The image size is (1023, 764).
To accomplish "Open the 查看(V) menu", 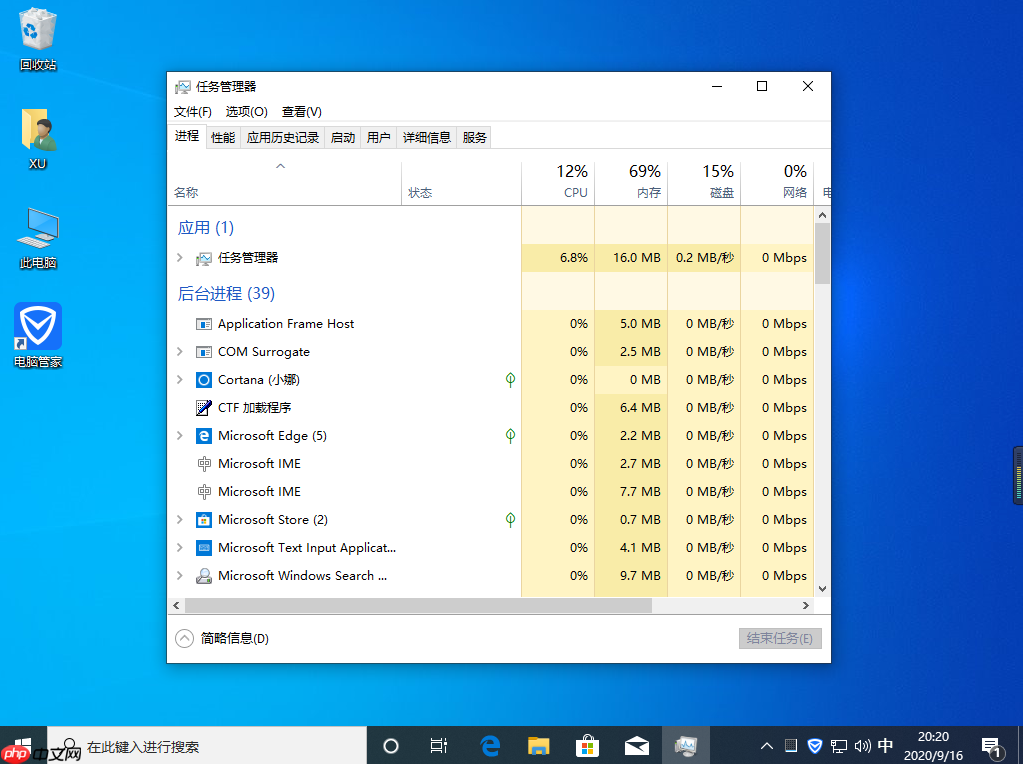I will click(x=300, y=111).
